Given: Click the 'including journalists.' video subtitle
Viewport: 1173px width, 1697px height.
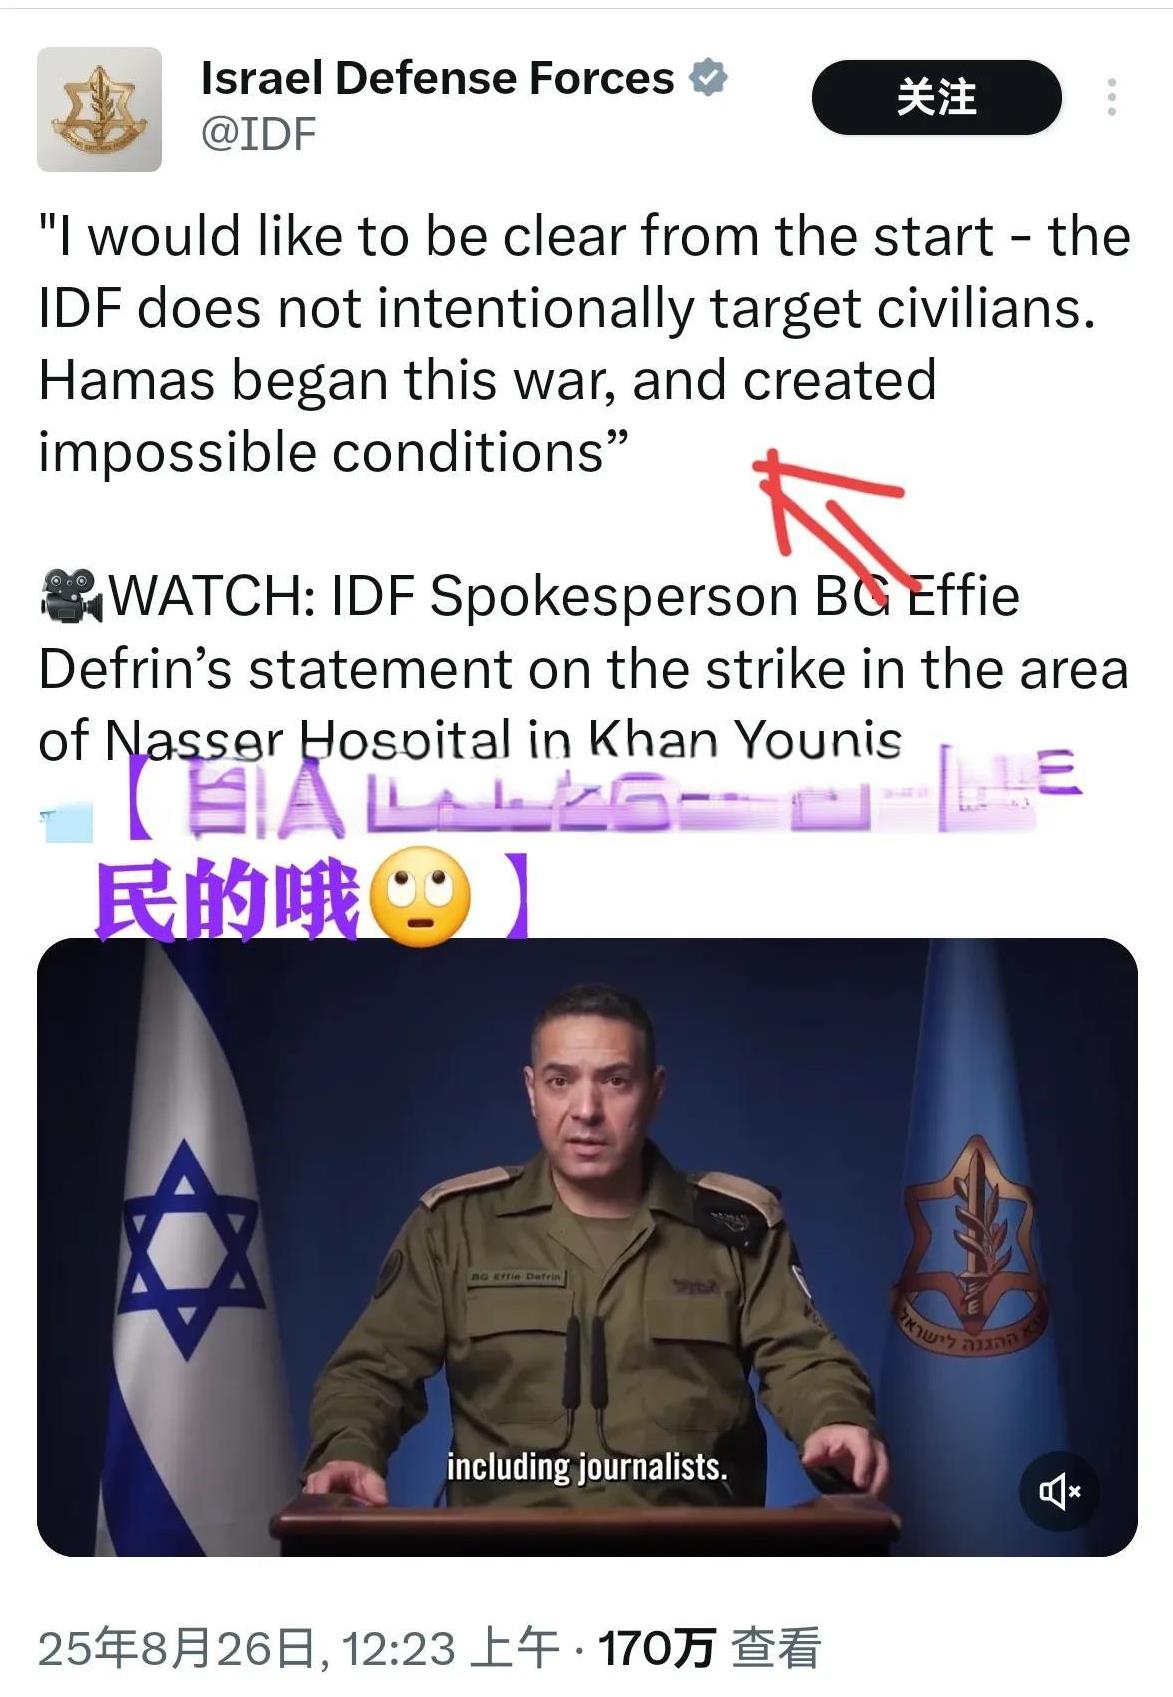Looking at the screenshot, I should click(x=586, y=1467).
